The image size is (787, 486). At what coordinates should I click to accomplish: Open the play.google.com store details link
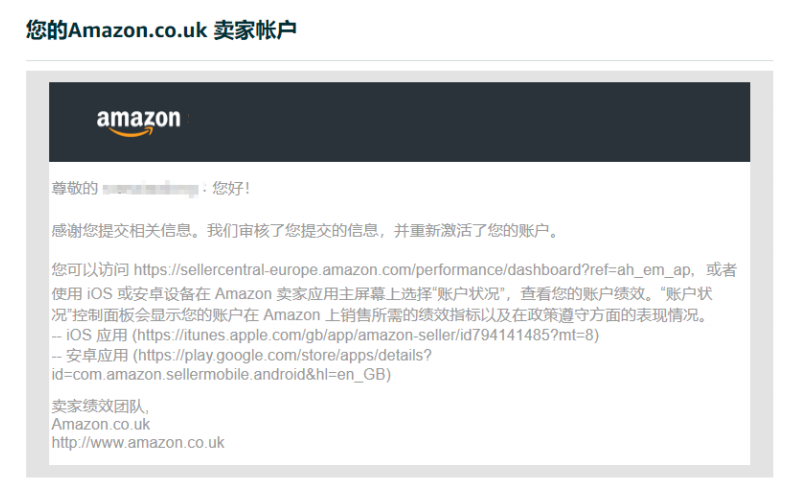coord(285,355)
